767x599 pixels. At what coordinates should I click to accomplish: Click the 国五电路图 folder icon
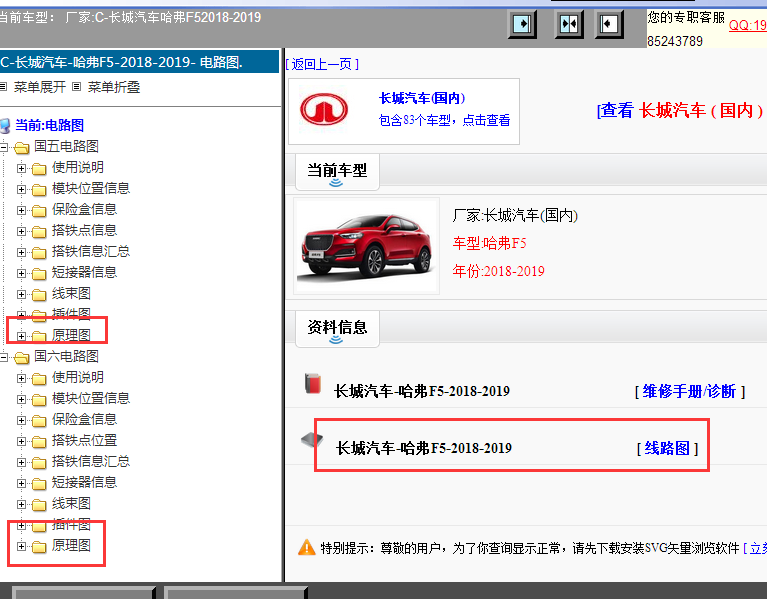22,147
